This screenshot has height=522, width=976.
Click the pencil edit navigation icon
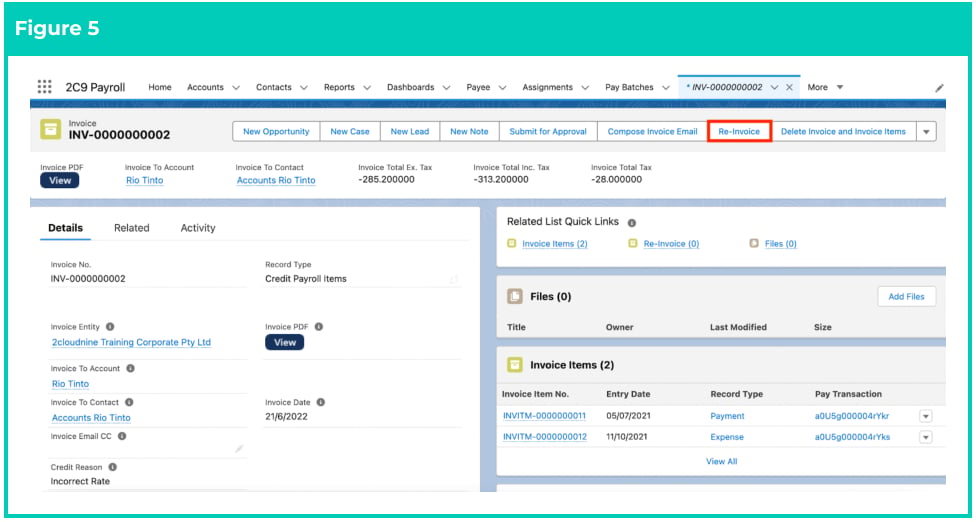pyautogui.click(x=939, y=88)
